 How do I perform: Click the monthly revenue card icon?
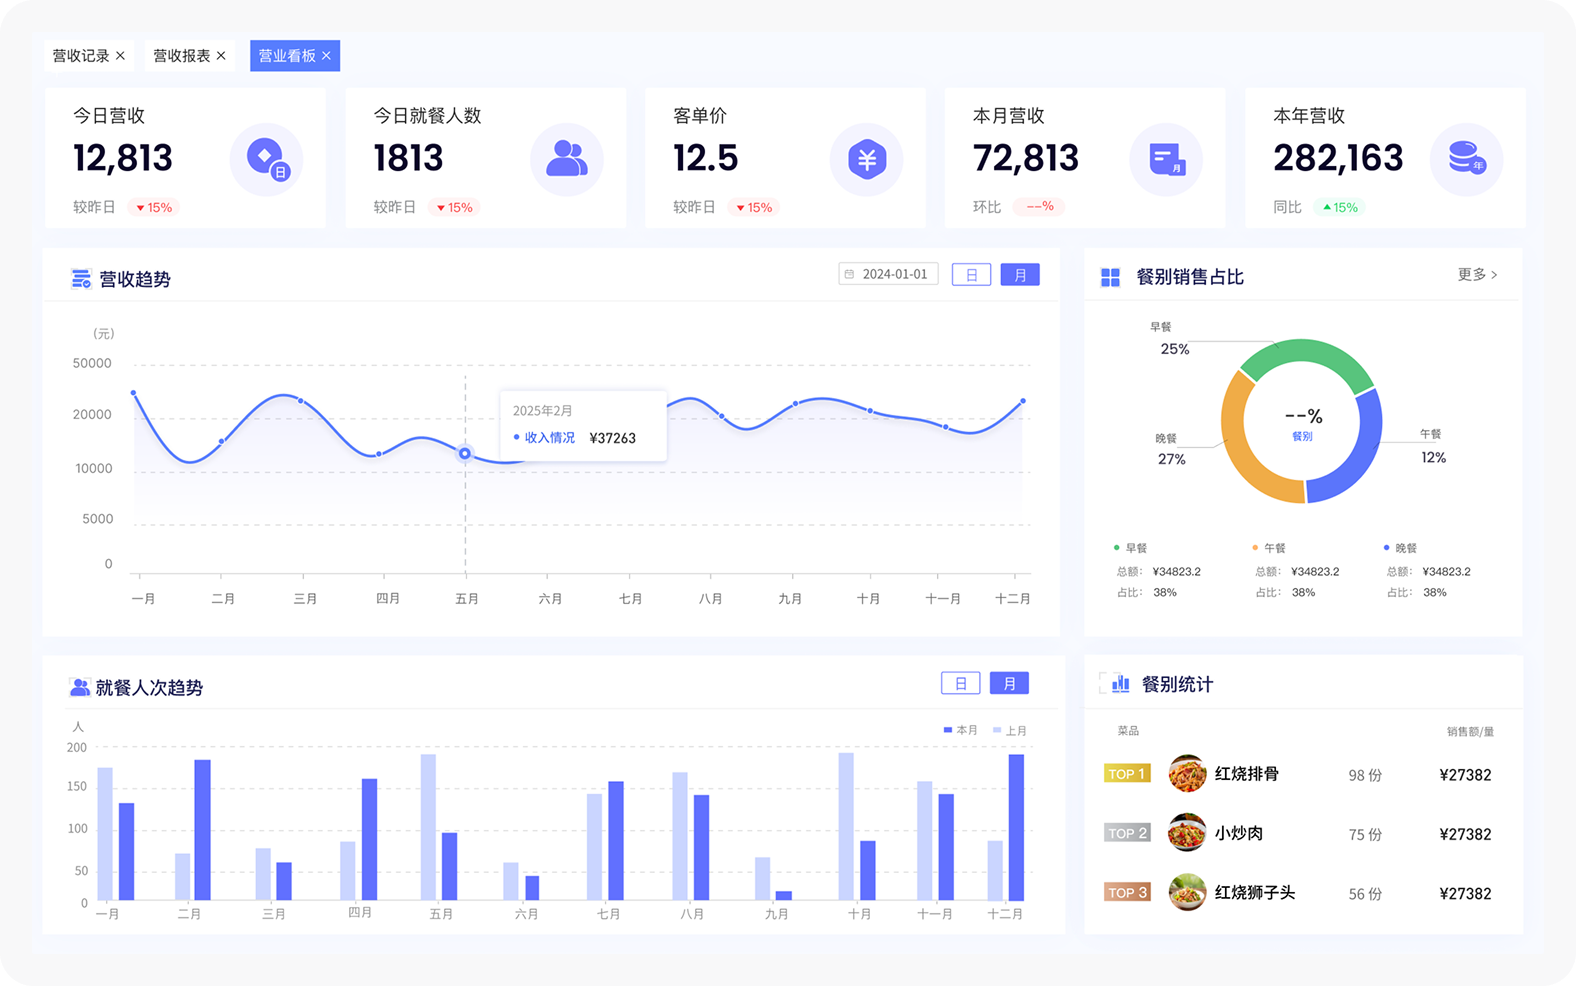tap(1167, 159)
